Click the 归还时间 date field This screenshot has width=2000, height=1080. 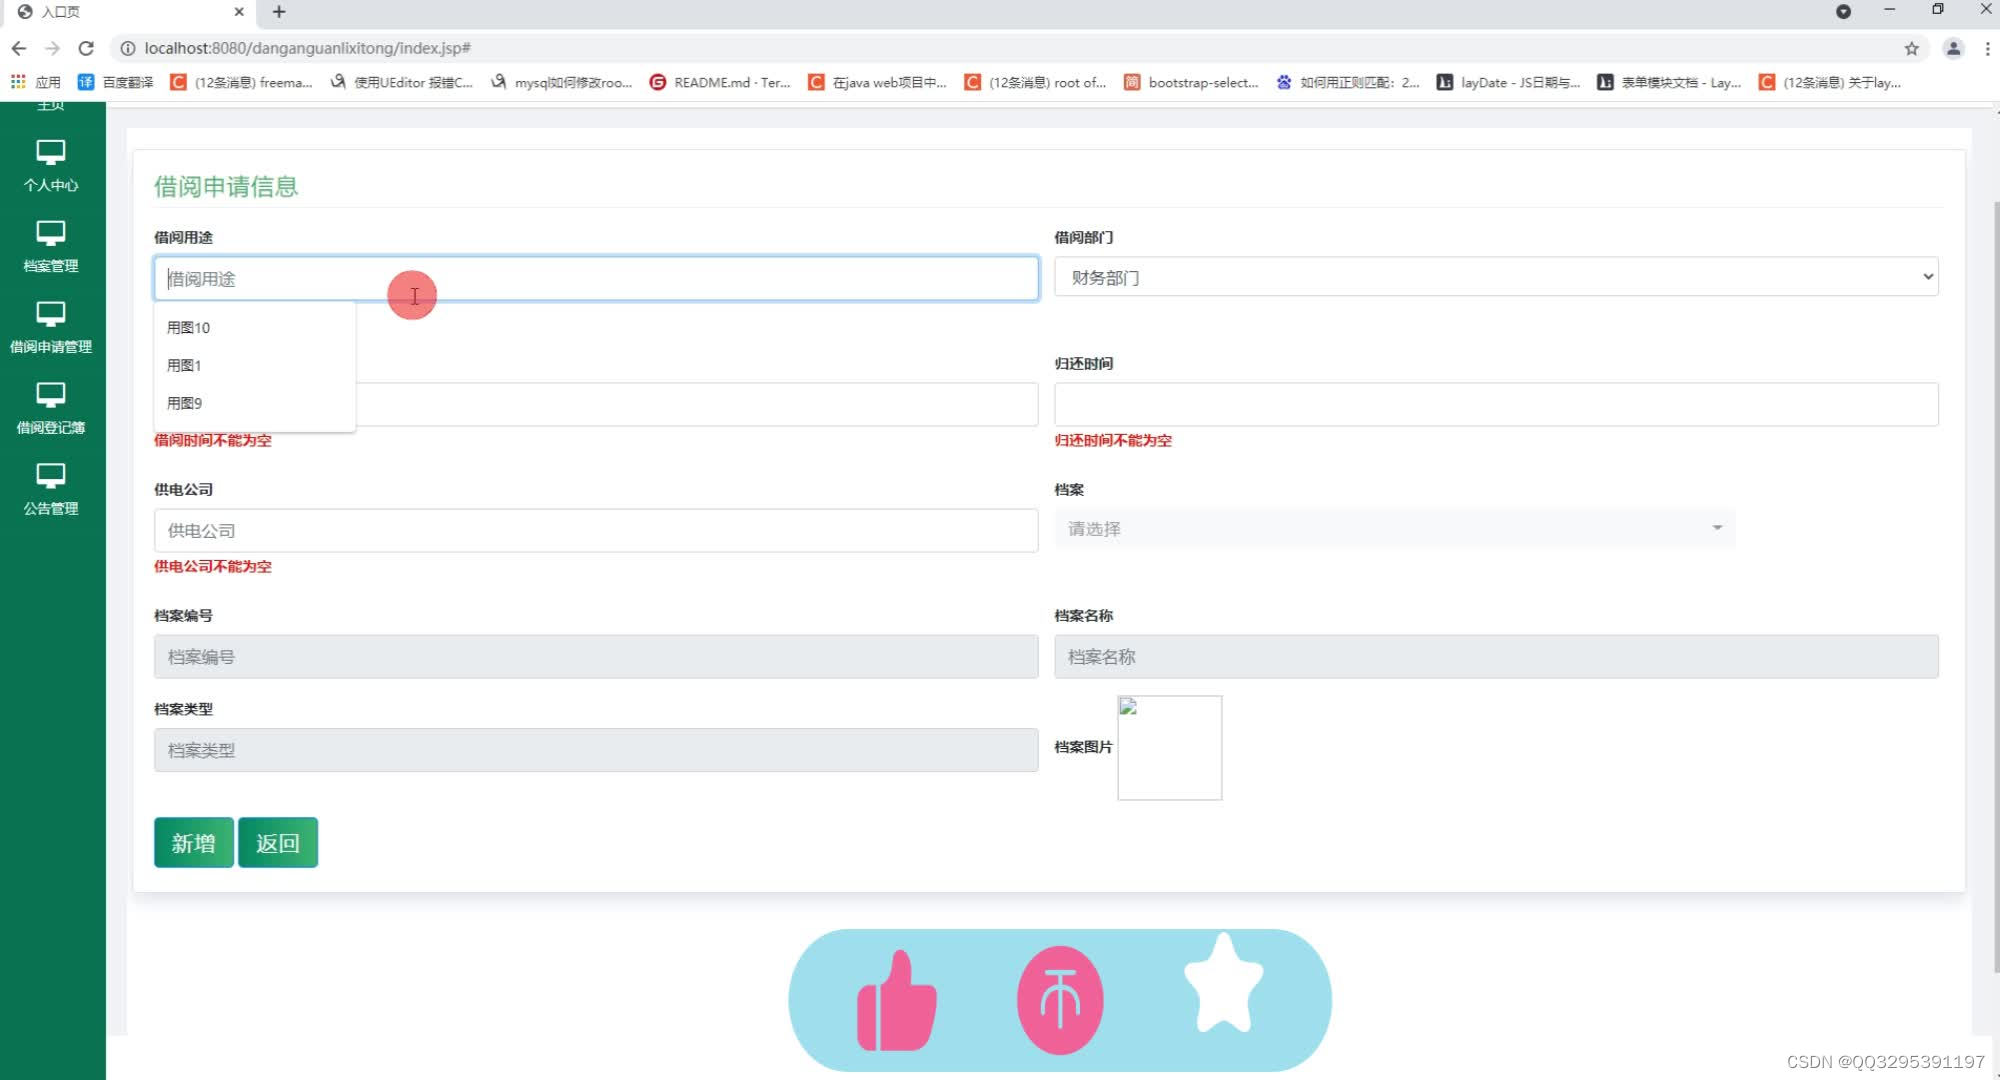[x=1496, y=404]
